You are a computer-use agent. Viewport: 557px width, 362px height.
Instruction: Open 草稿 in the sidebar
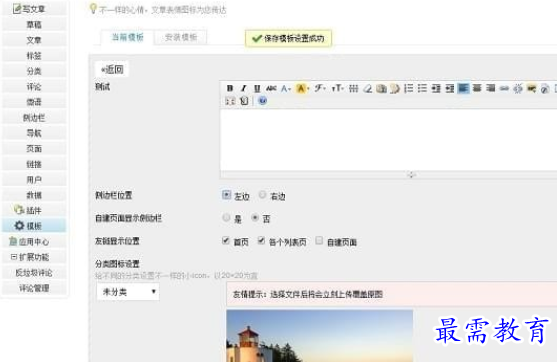point(34,25)
